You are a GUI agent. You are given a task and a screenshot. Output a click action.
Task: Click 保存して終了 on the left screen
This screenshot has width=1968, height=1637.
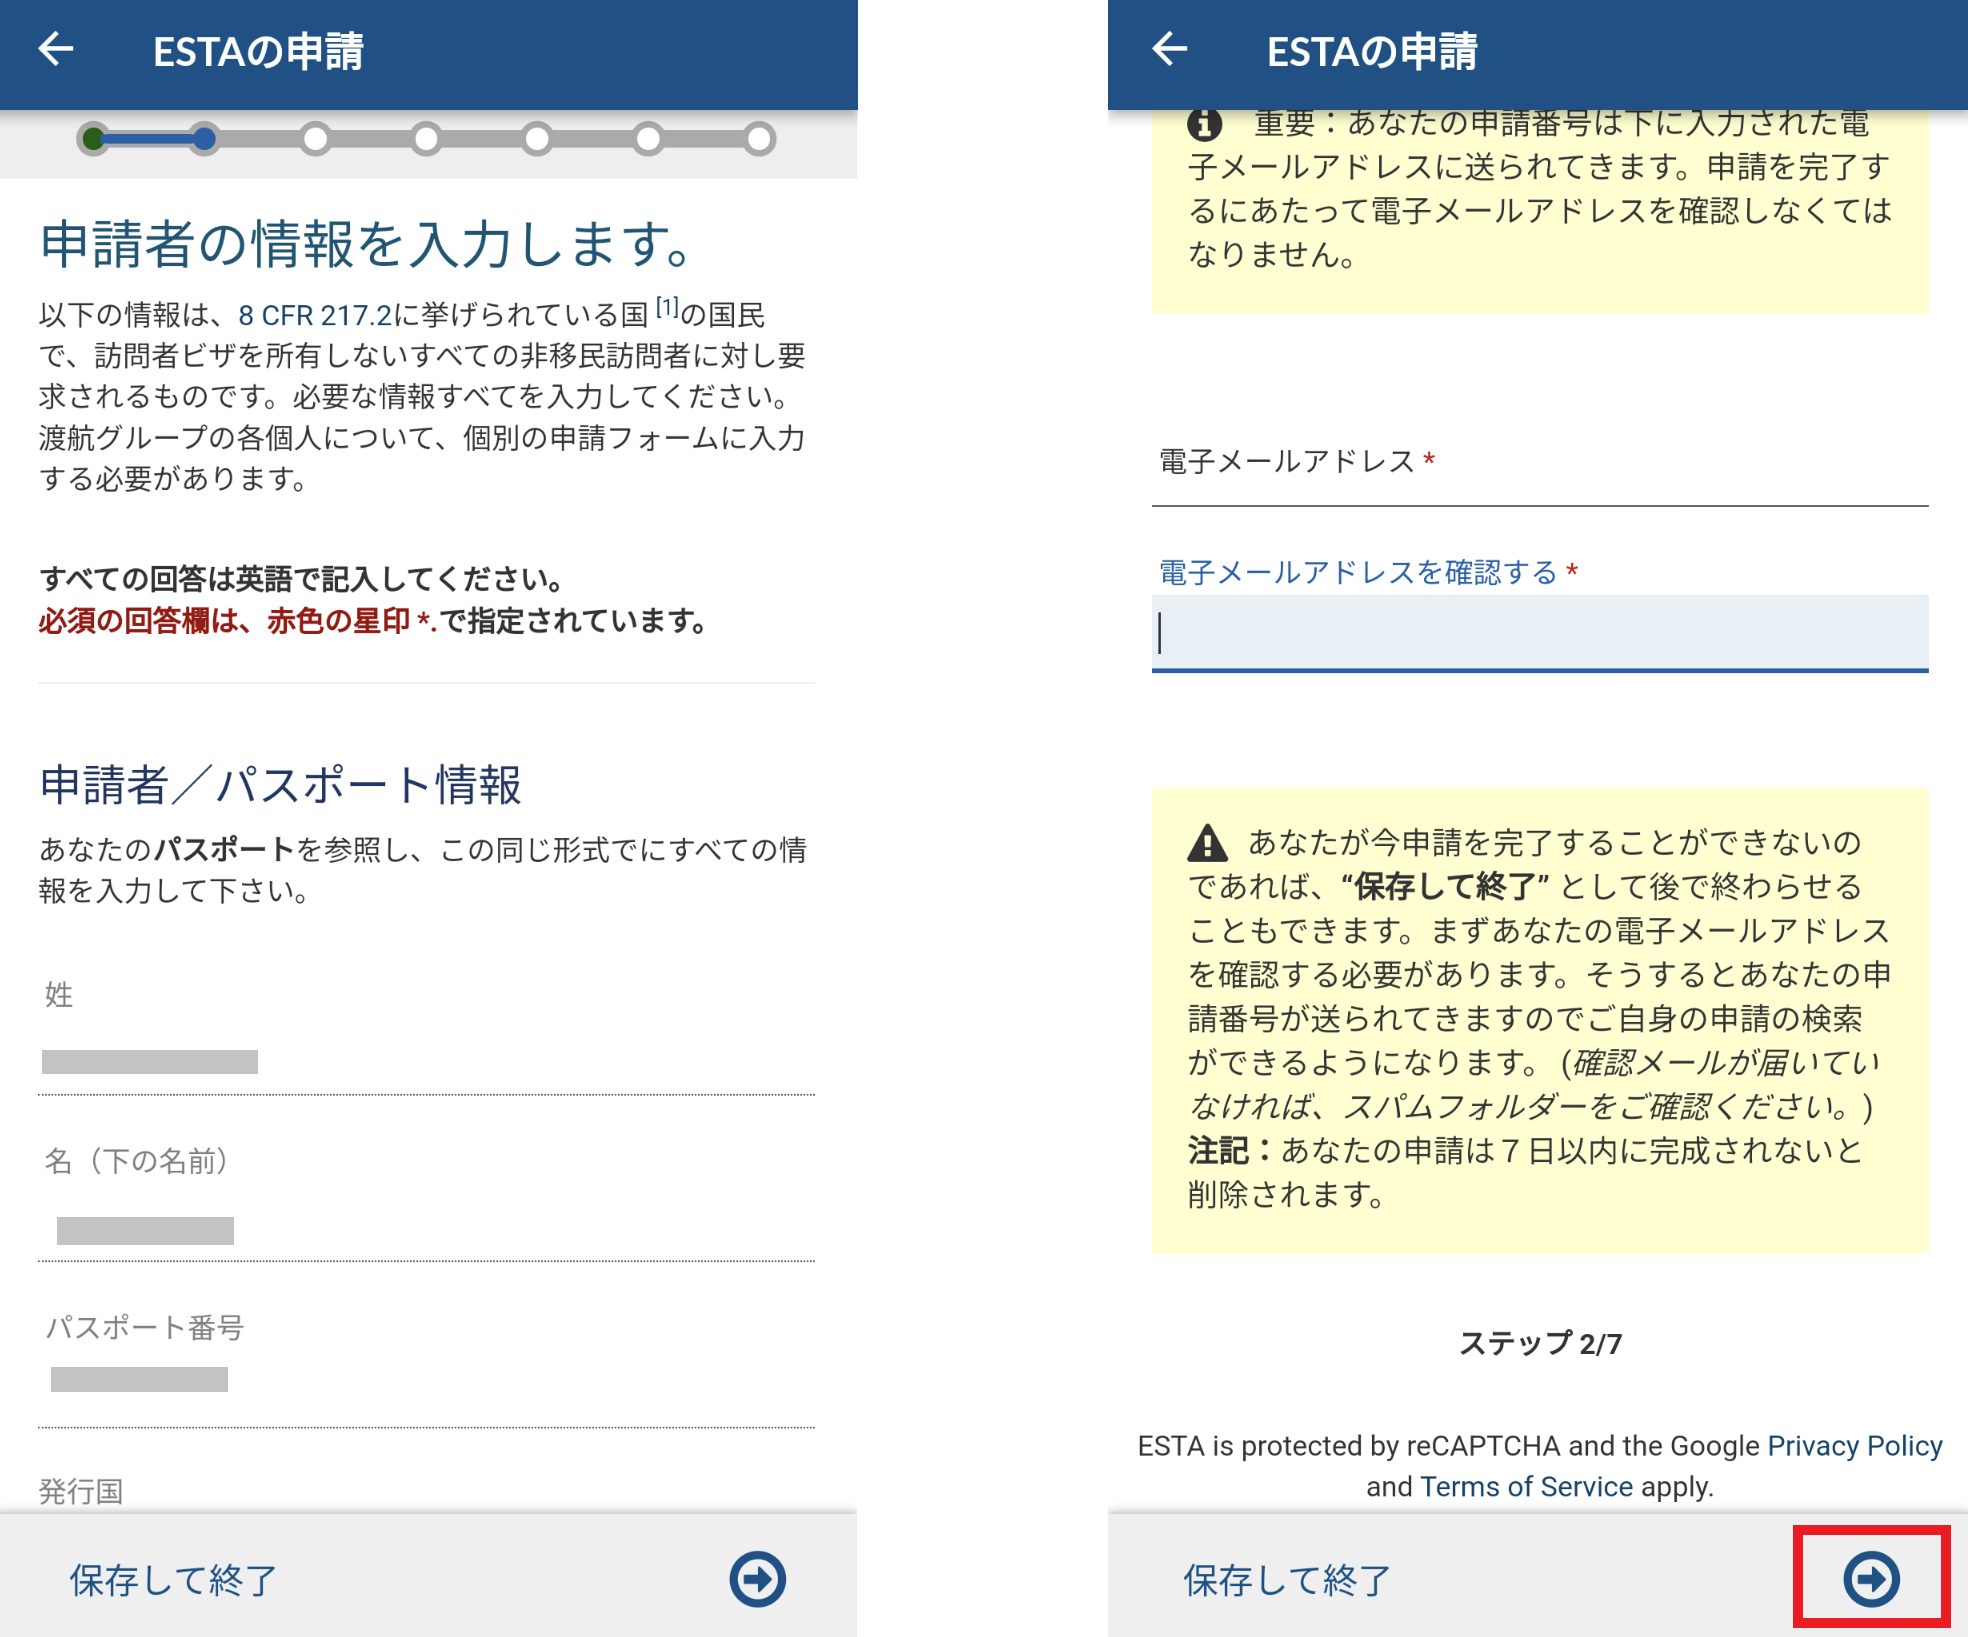point(173,1580)
